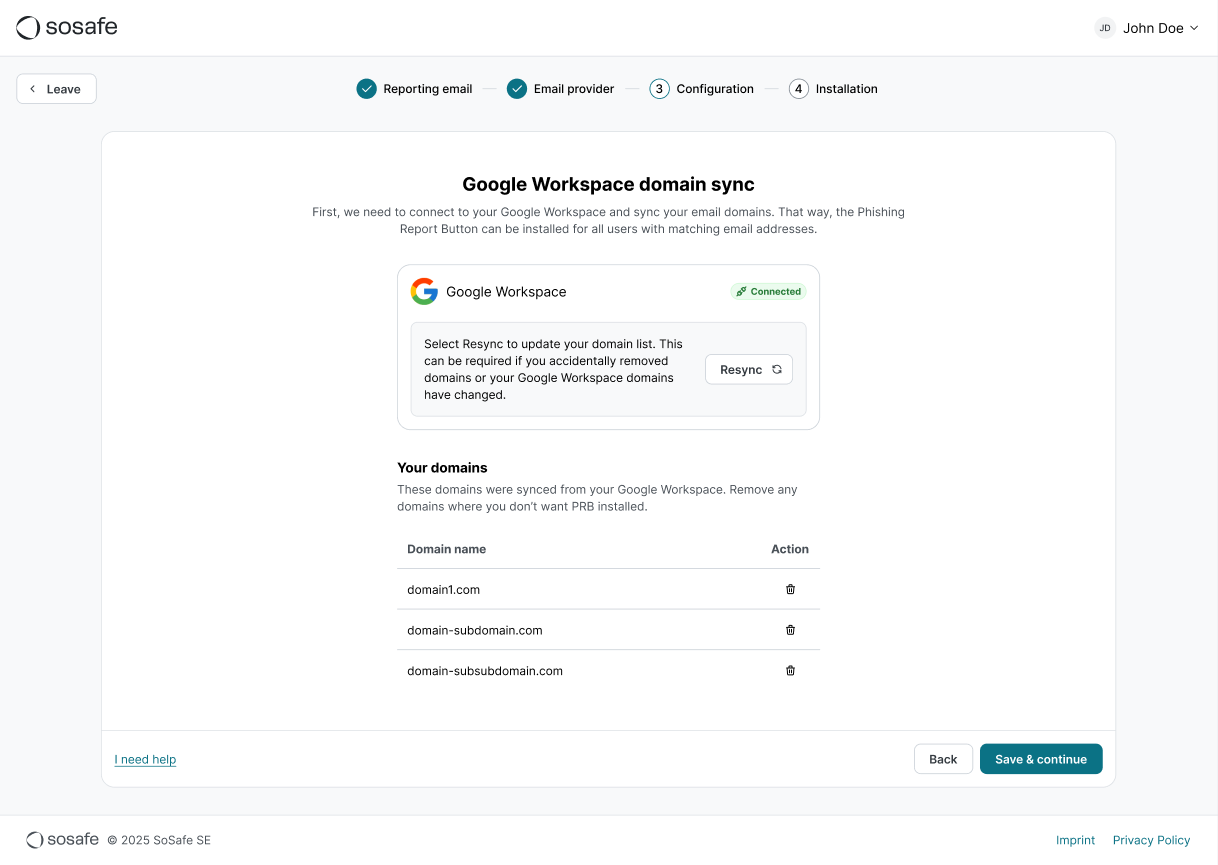Click the Email provider checkmark icon
This screenshot has width=1218, height=865.
tap(516, 89)
